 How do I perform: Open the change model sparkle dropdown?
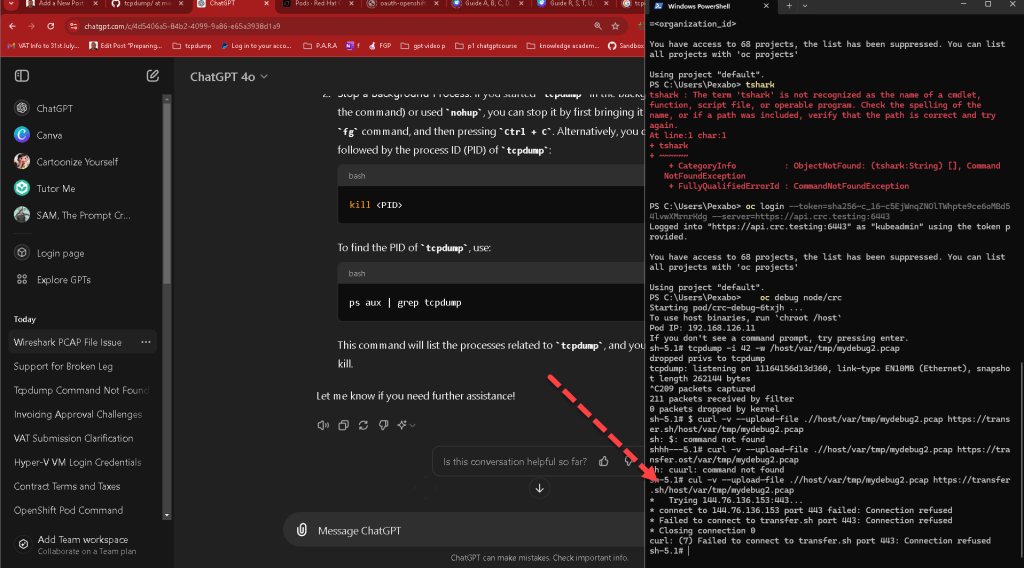(406, 425)
